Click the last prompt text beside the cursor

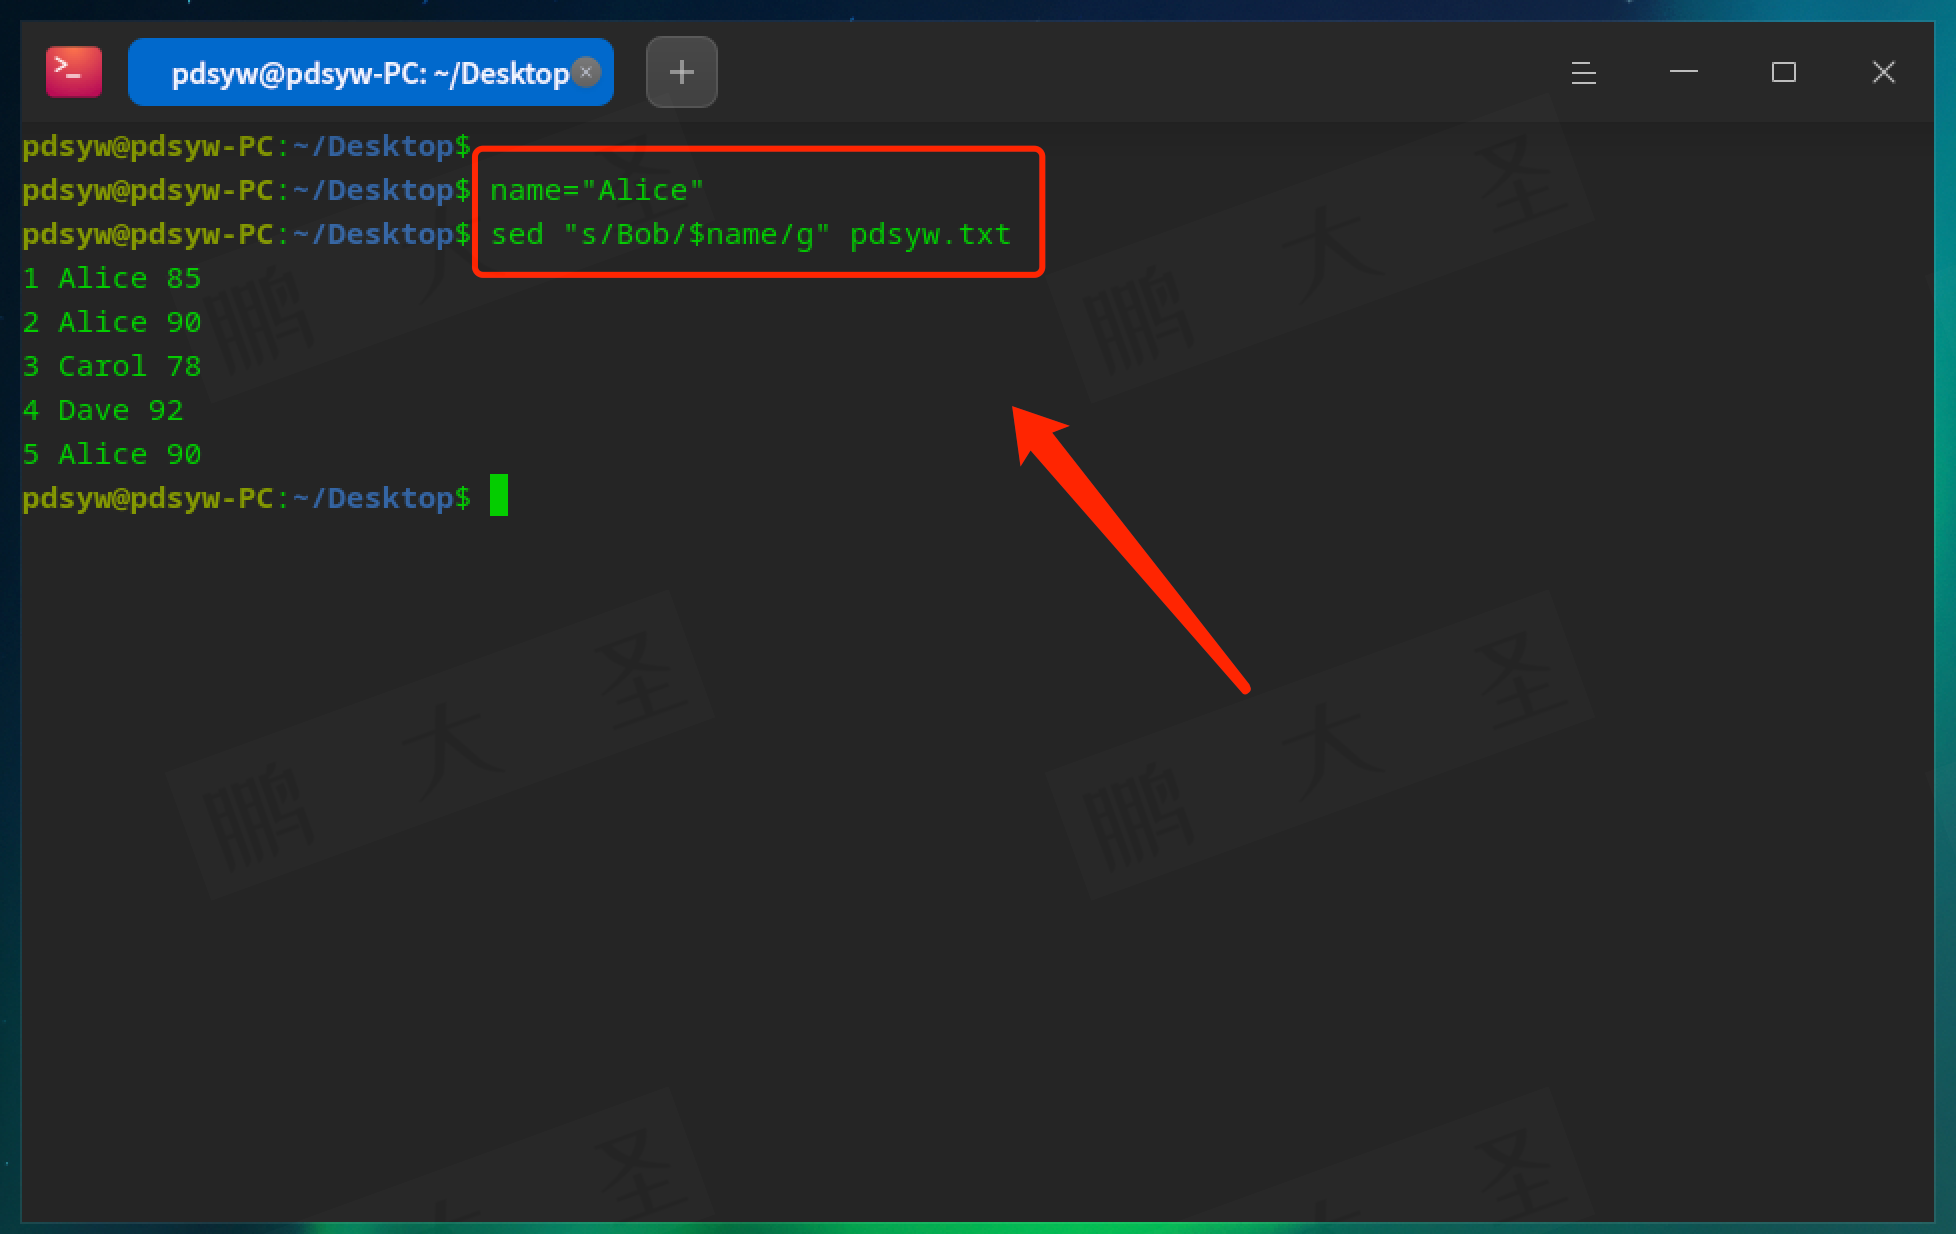(x=246, y=498)
